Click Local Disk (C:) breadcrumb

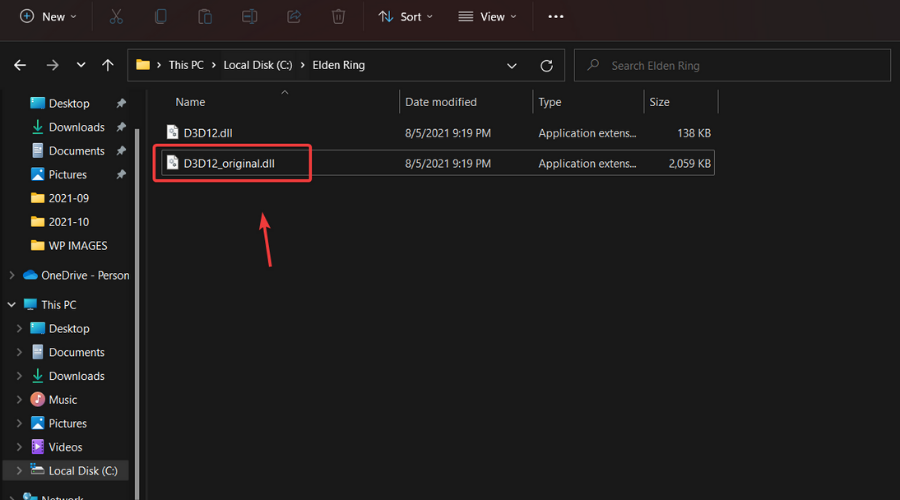point(258,65)
